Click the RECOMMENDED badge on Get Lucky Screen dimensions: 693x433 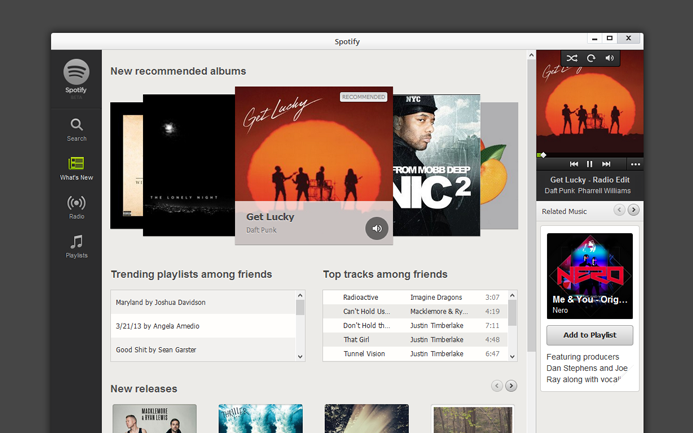[x=363, y=97]
